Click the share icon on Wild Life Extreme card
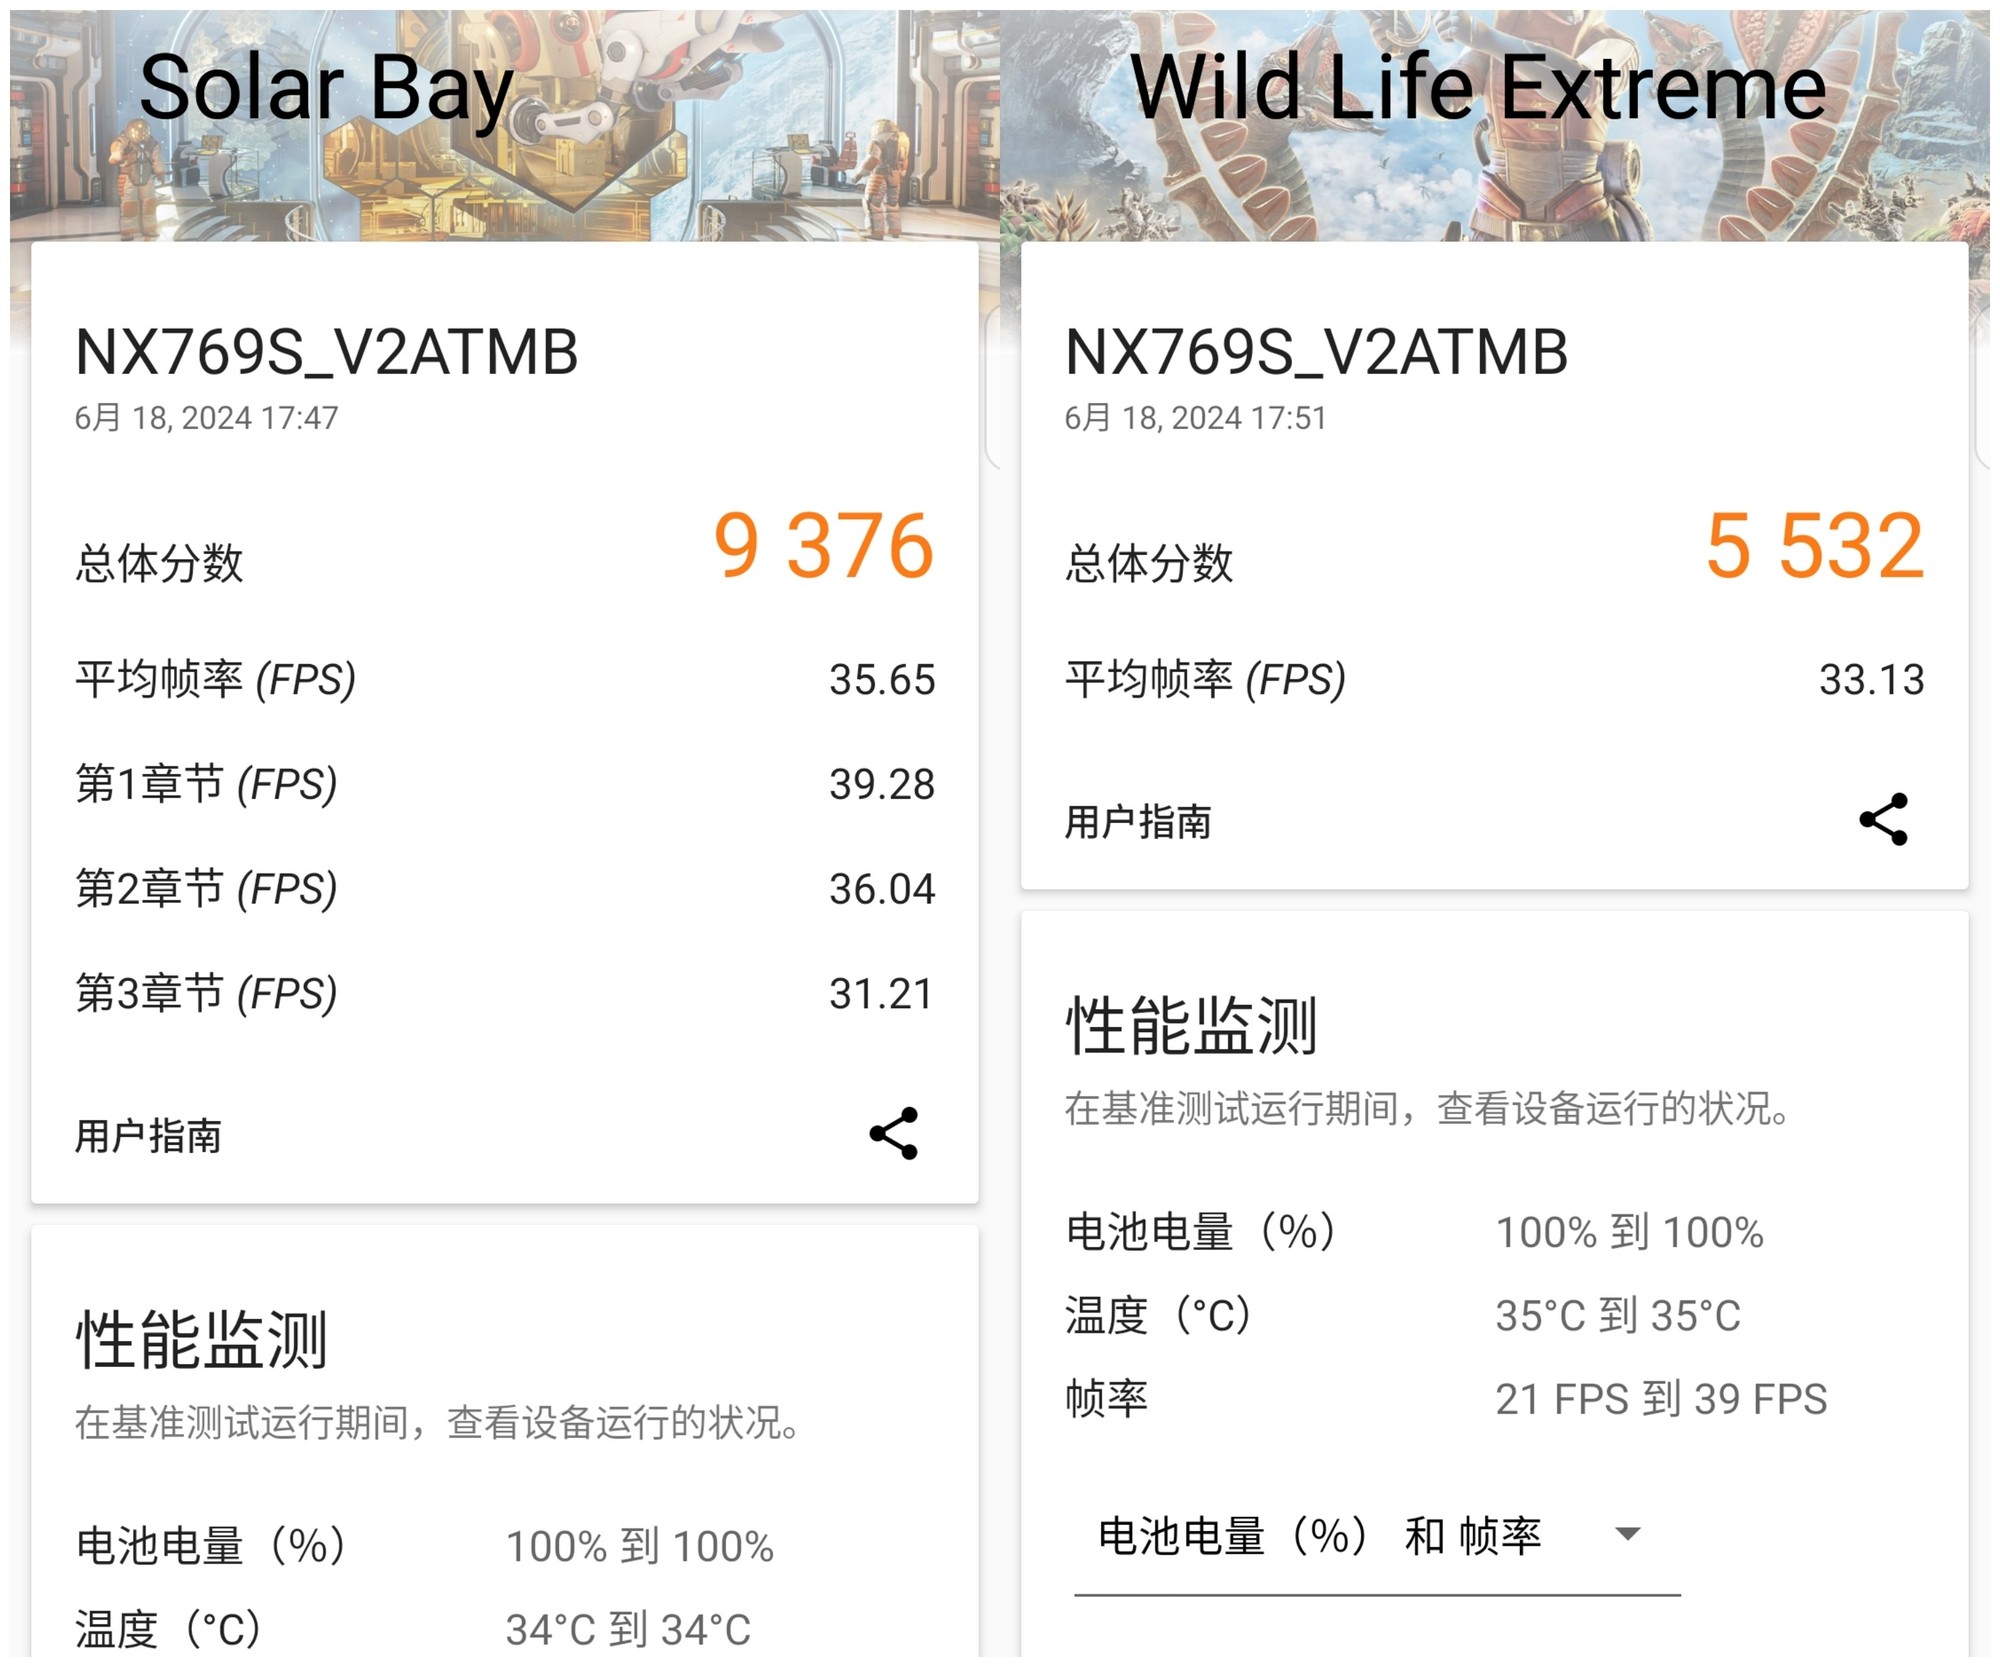Viewport: 2000px width, 1667px height. 1882,818
